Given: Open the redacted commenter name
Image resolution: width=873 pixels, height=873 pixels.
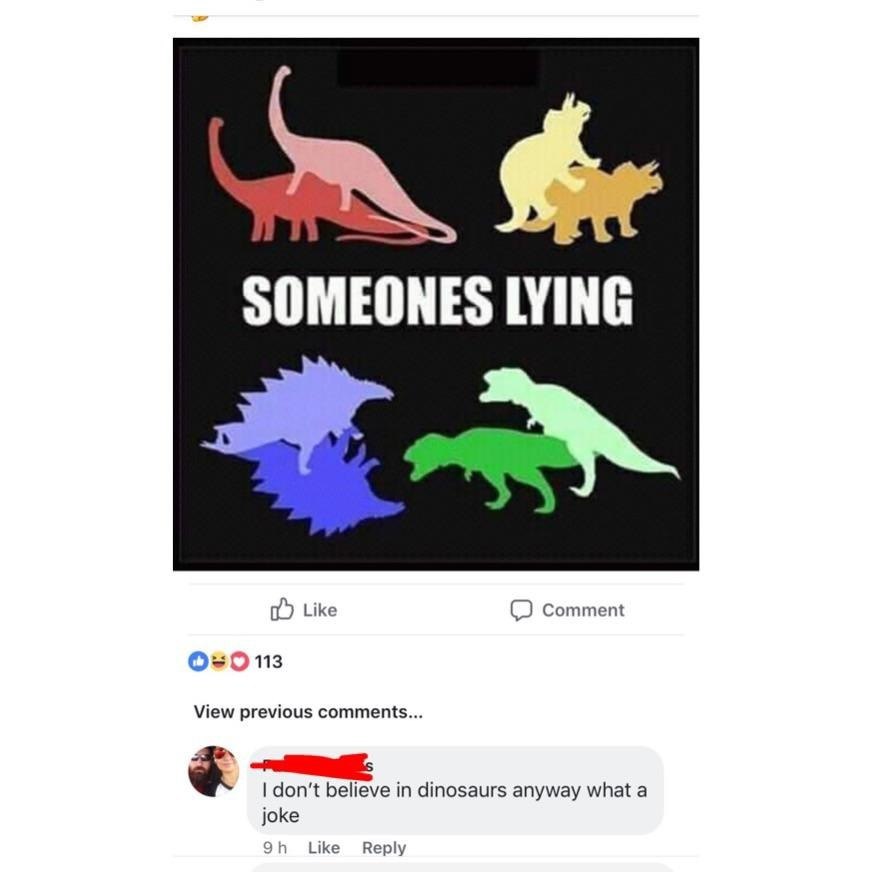Looking at the screenshot, I should click(x=313, y=766).
